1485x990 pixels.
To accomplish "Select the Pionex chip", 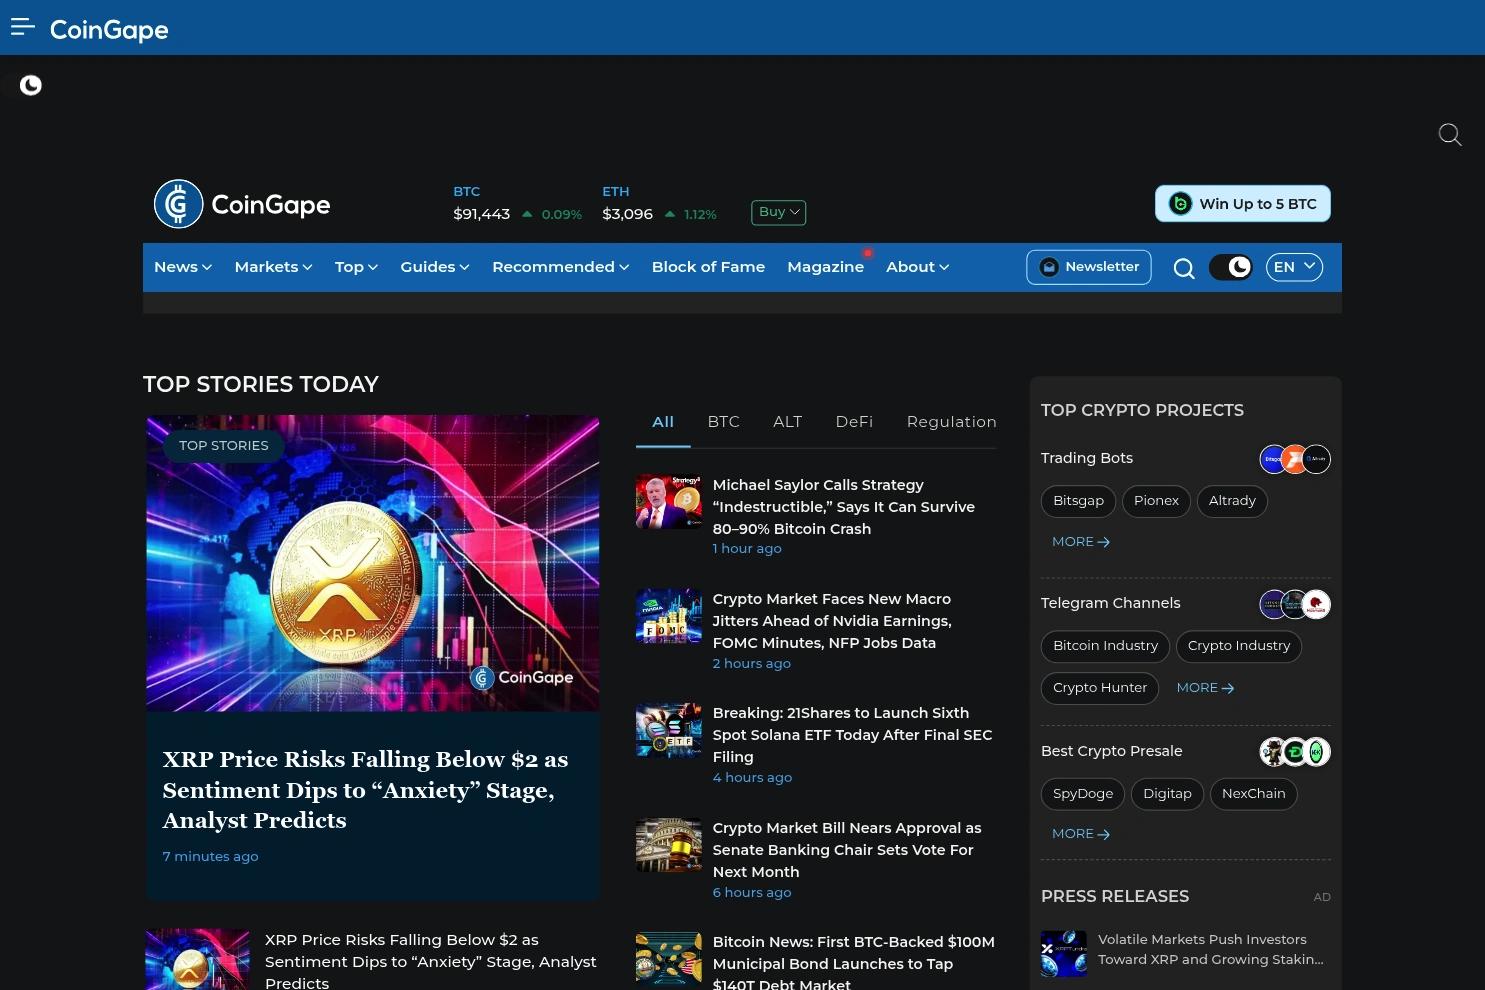I will coord(1156,501).
